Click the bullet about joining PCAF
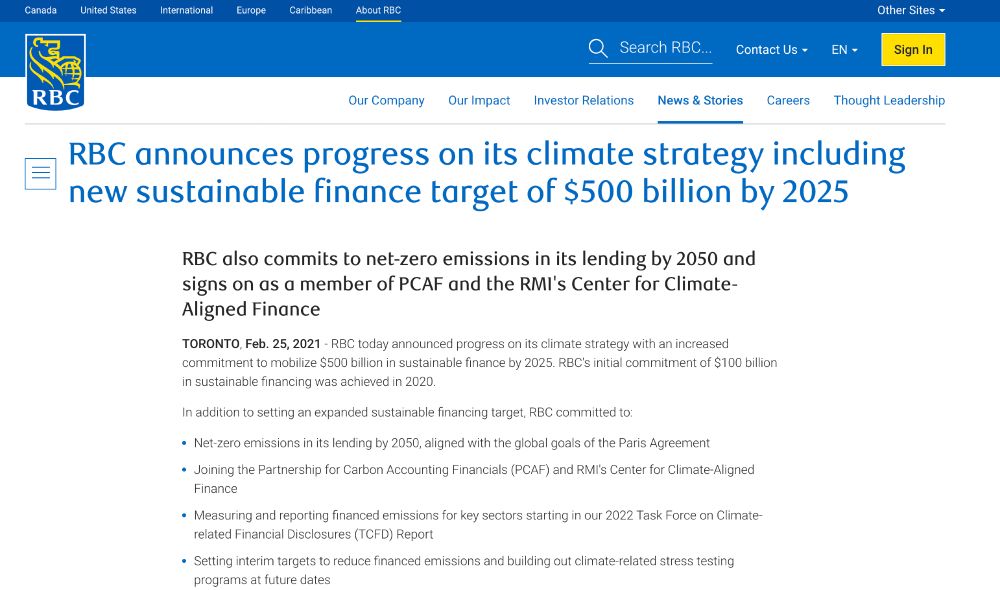The image size is (1000, 590). point(474,479)
